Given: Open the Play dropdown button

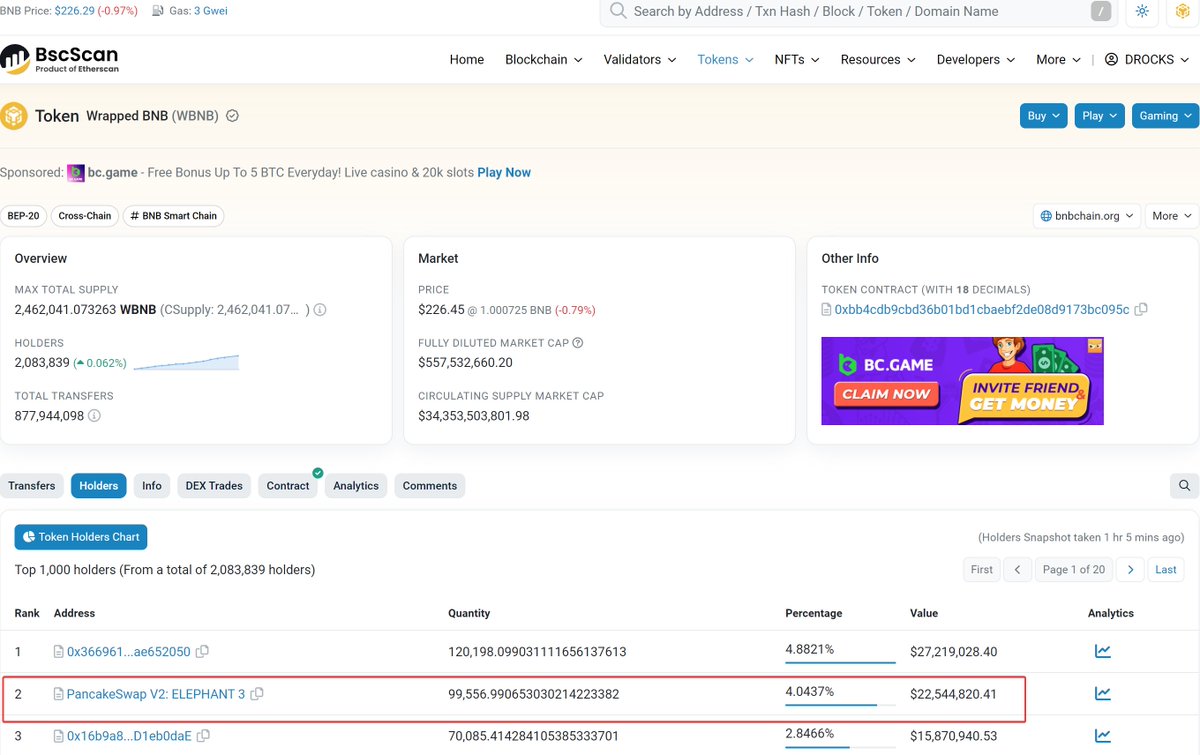Looking at the screenshot, I should click(1100, 116).
